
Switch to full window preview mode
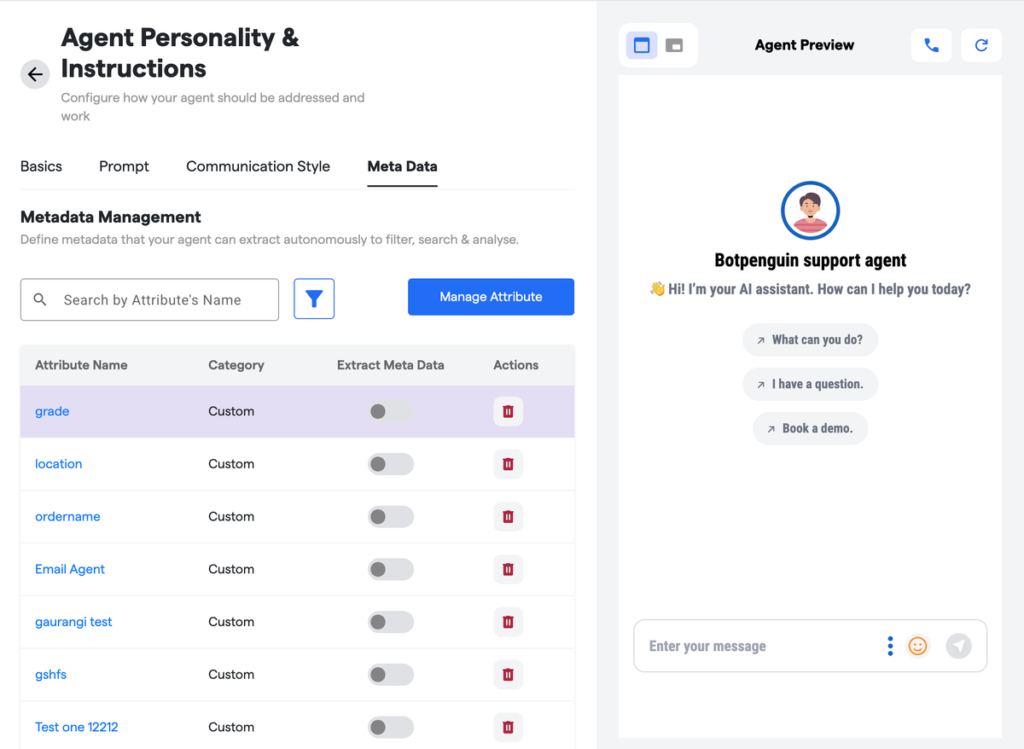tap(642, 45)
